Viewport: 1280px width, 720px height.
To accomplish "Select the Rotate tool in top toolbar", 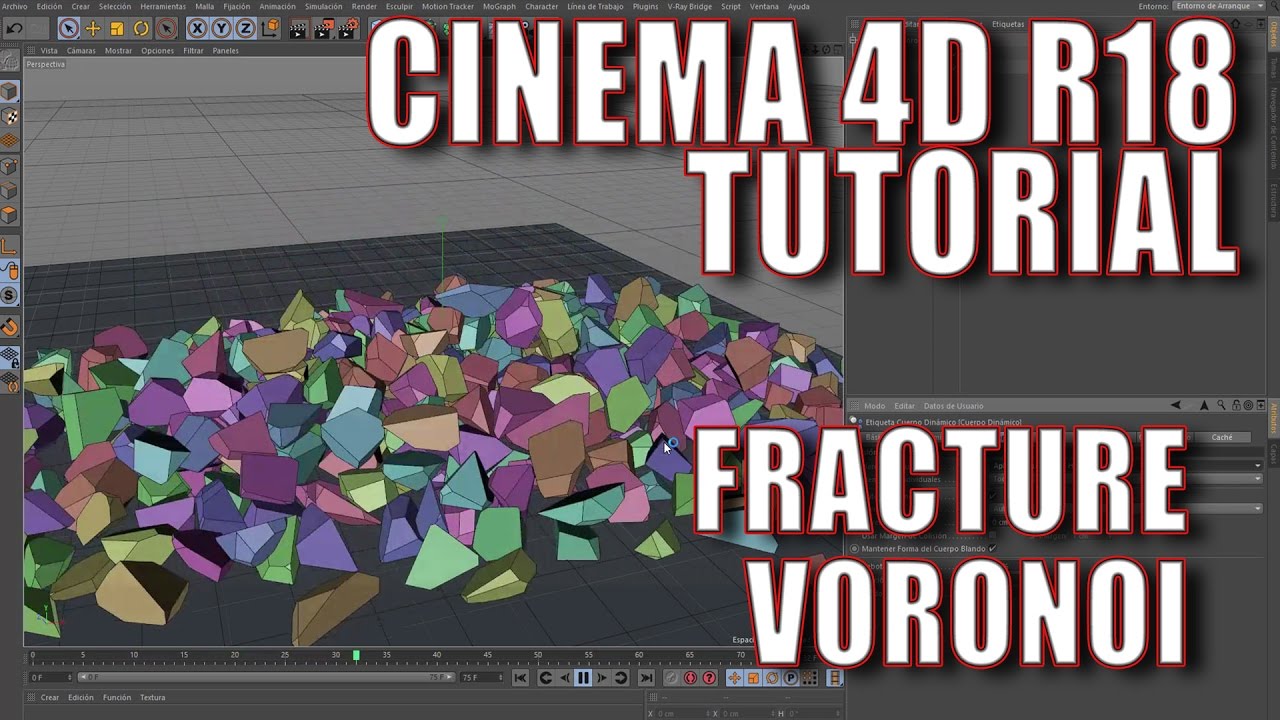I will 141,29.
